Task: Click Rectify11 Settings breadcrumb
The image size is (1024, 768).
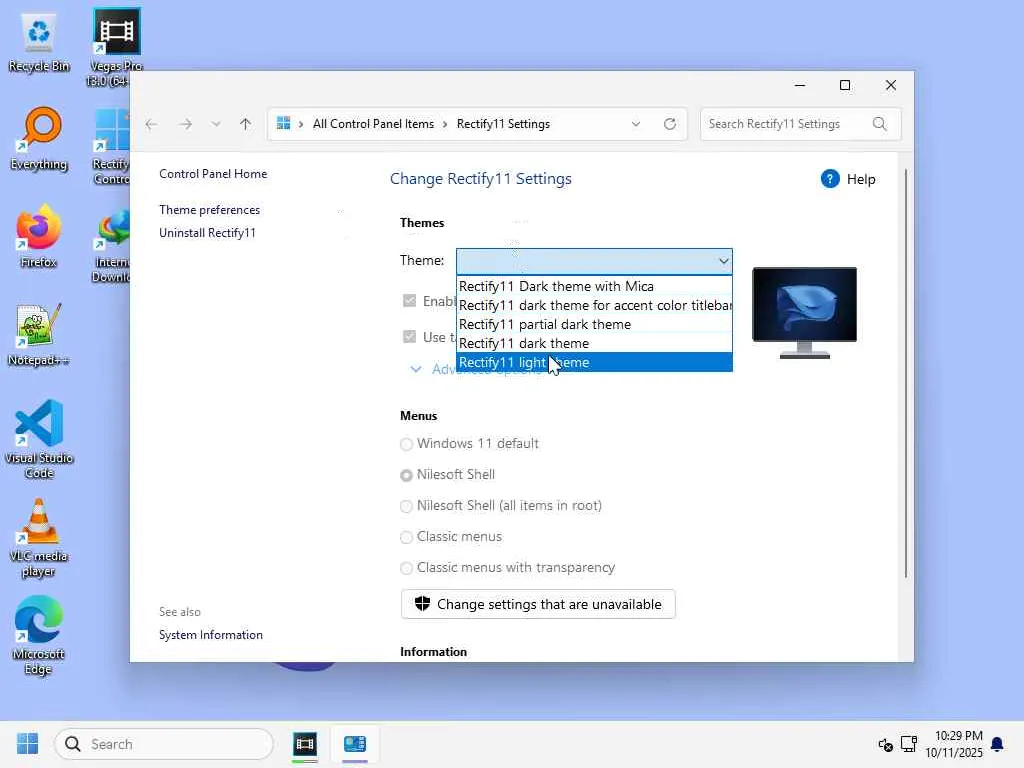Action: pyautogui.click(x=504, y=124)
